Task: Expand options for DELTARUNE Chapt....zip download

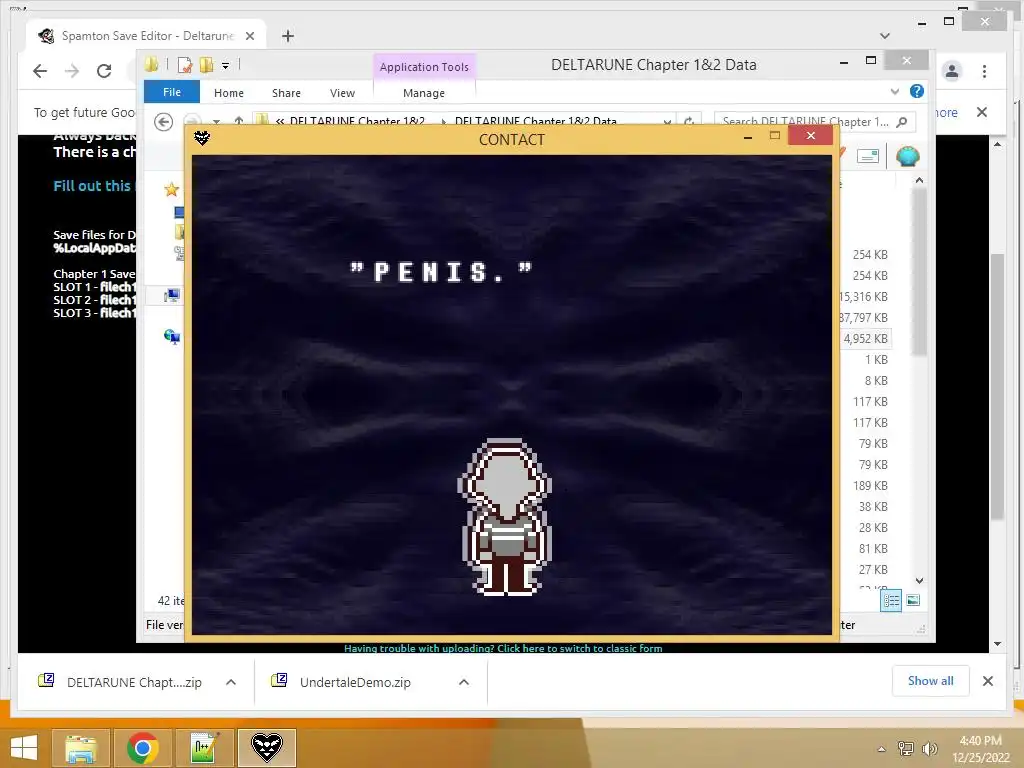Action: coord(231,682)
